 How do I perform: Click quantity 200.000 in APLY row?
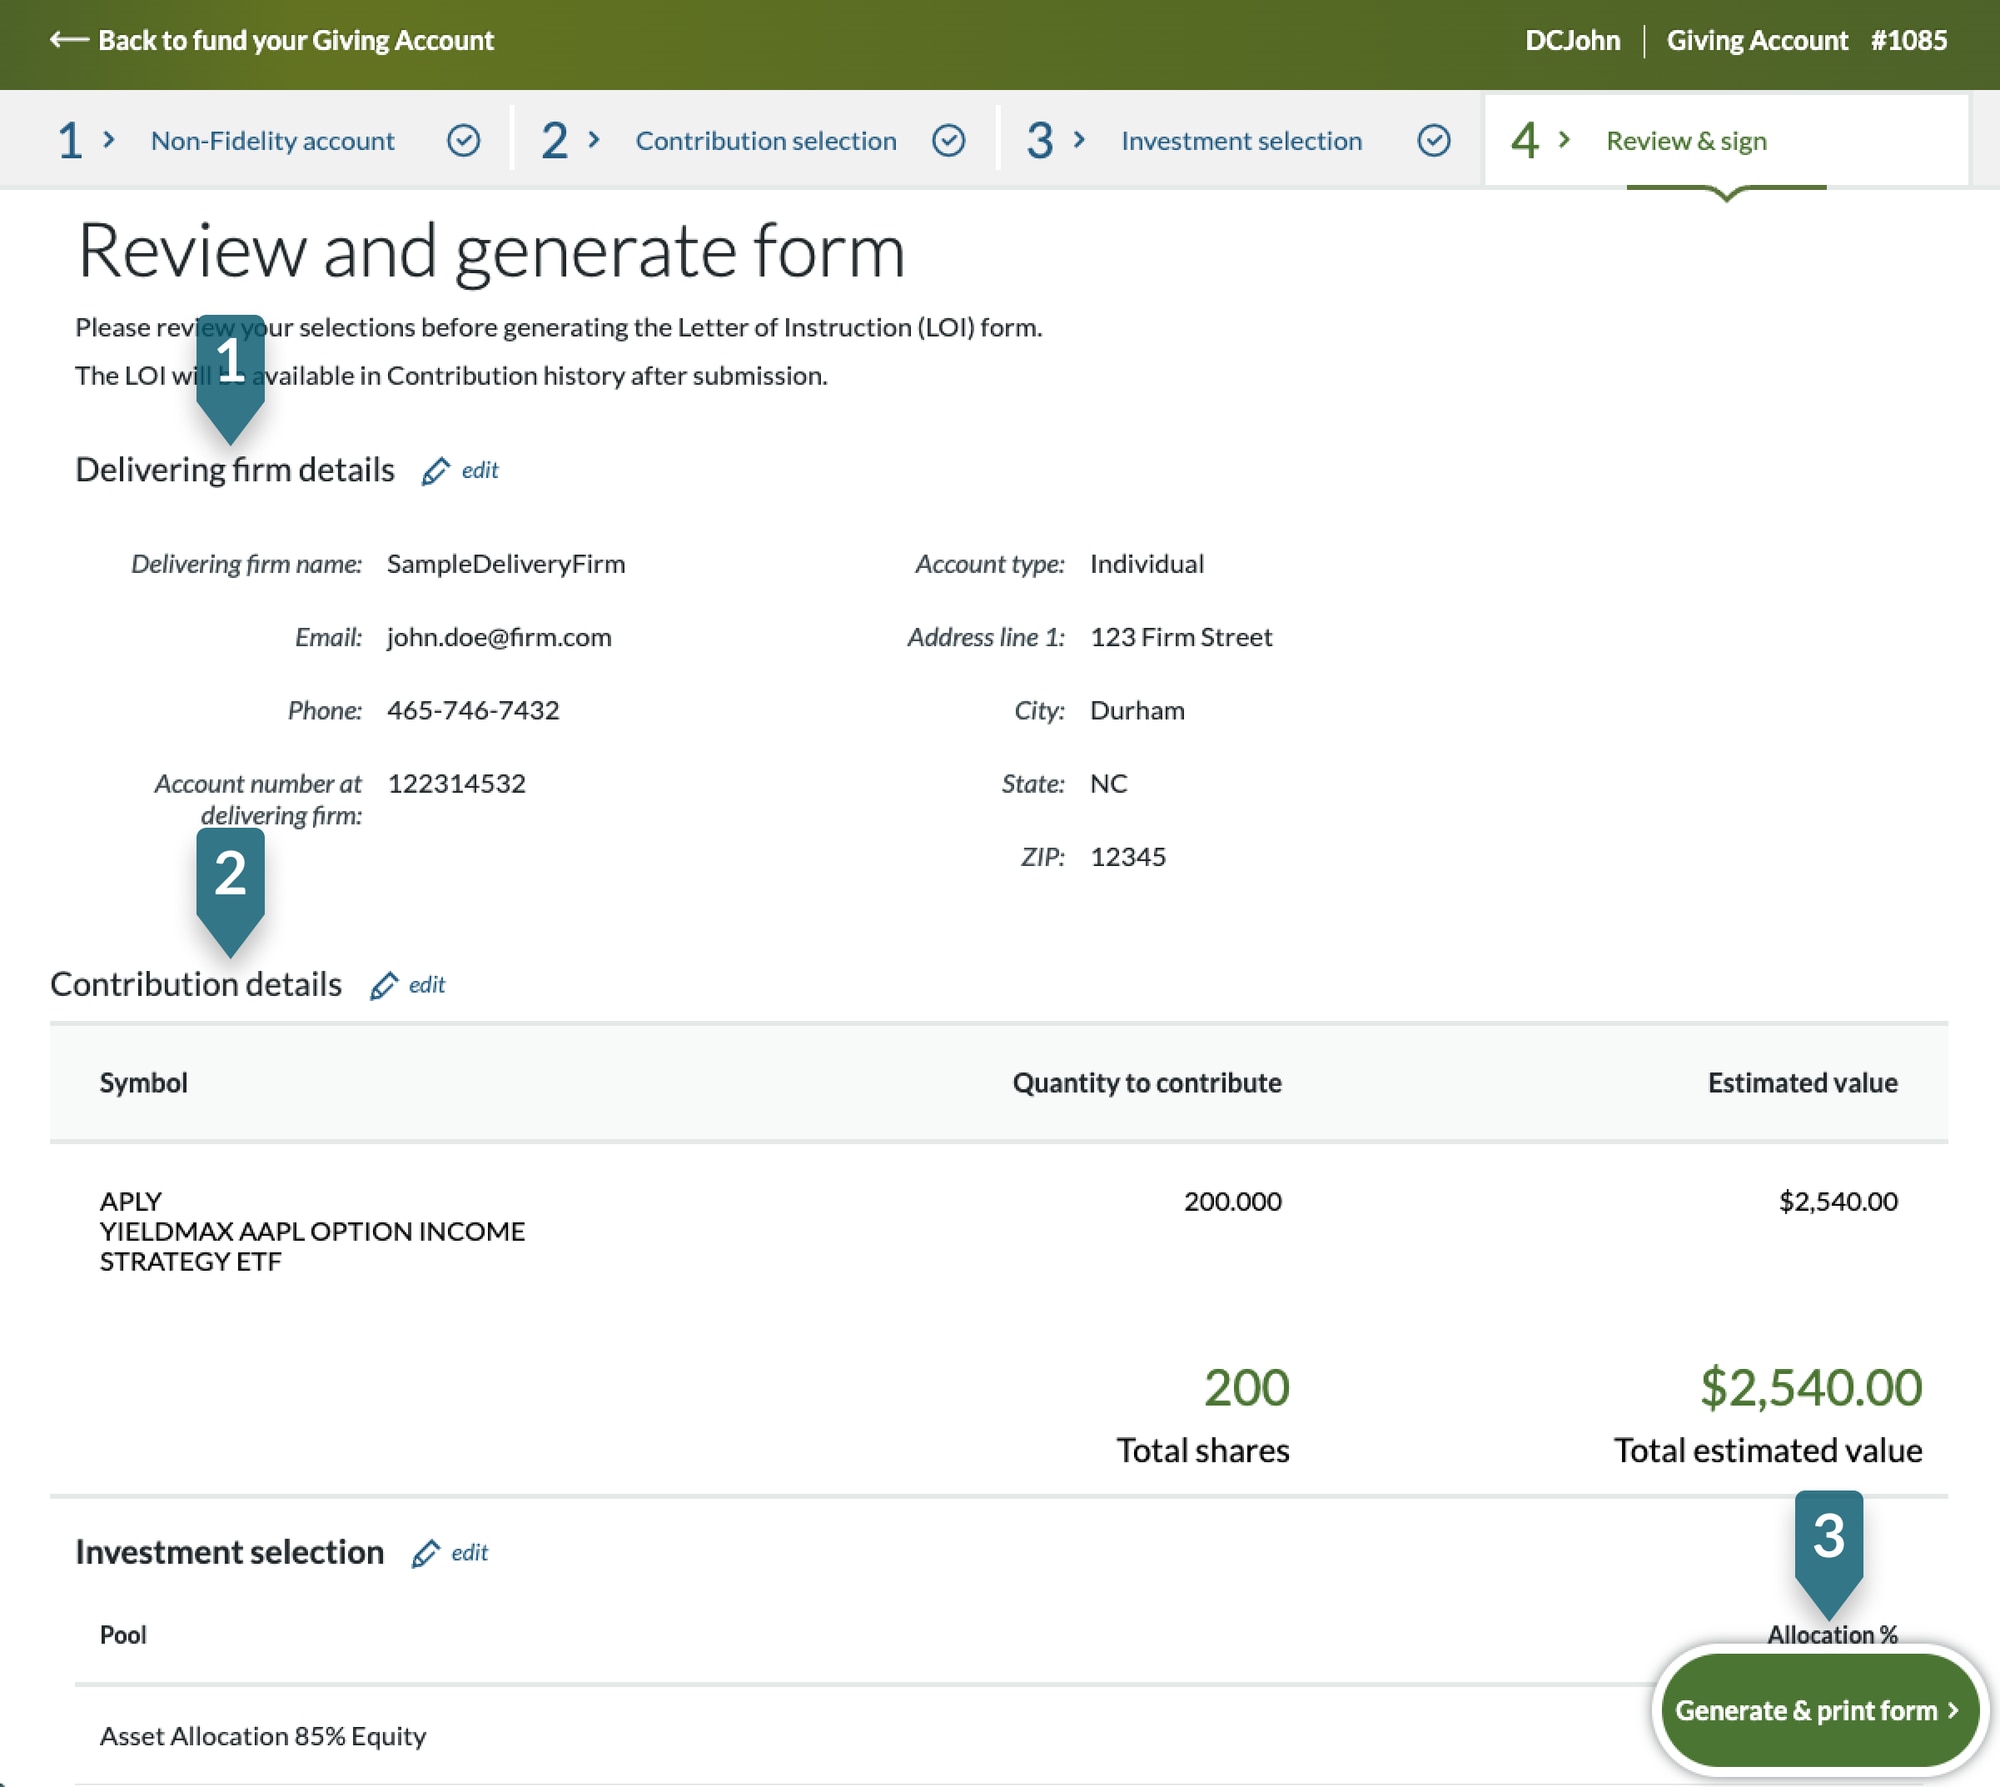(x=1232, y=1201)
